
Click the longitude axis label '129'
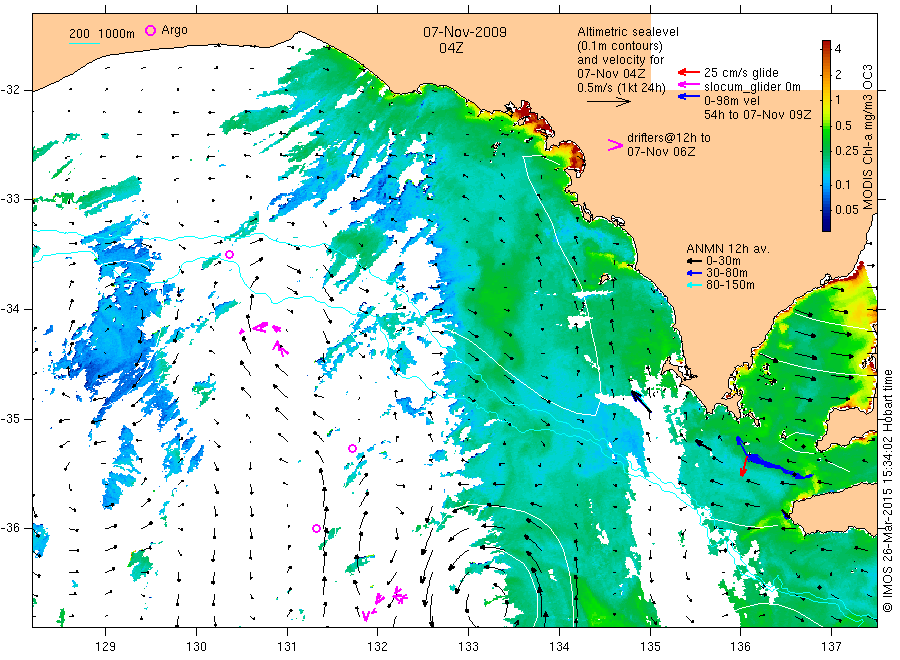[106, 647]
